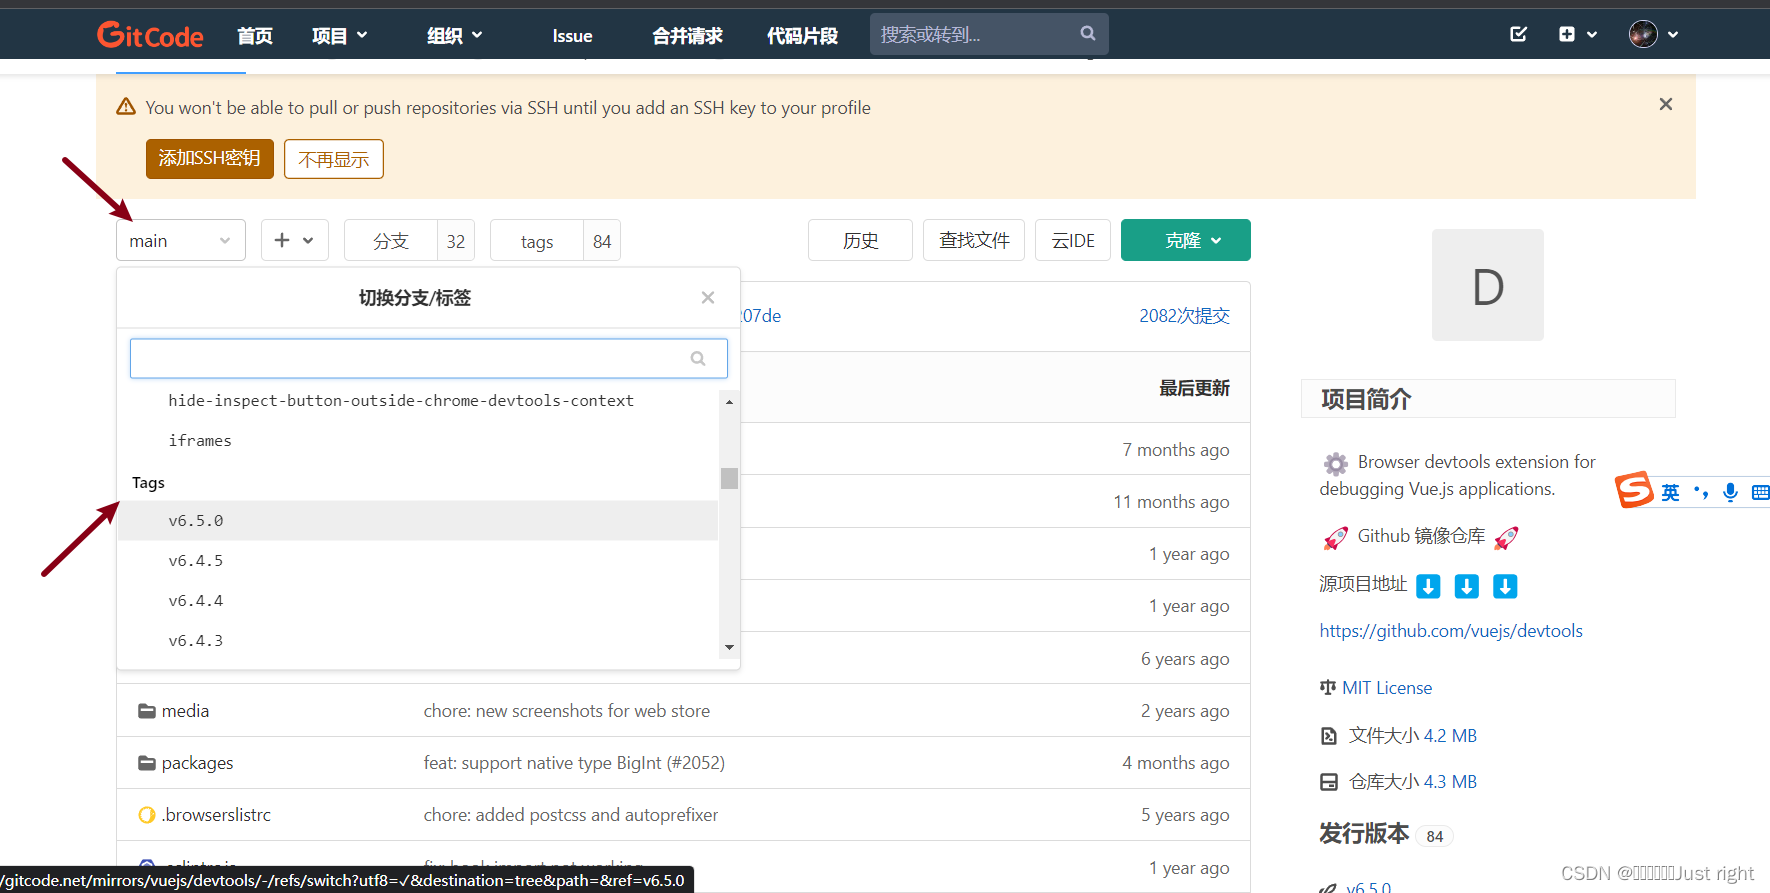Click the 不再显示 button

coord(334,159)
